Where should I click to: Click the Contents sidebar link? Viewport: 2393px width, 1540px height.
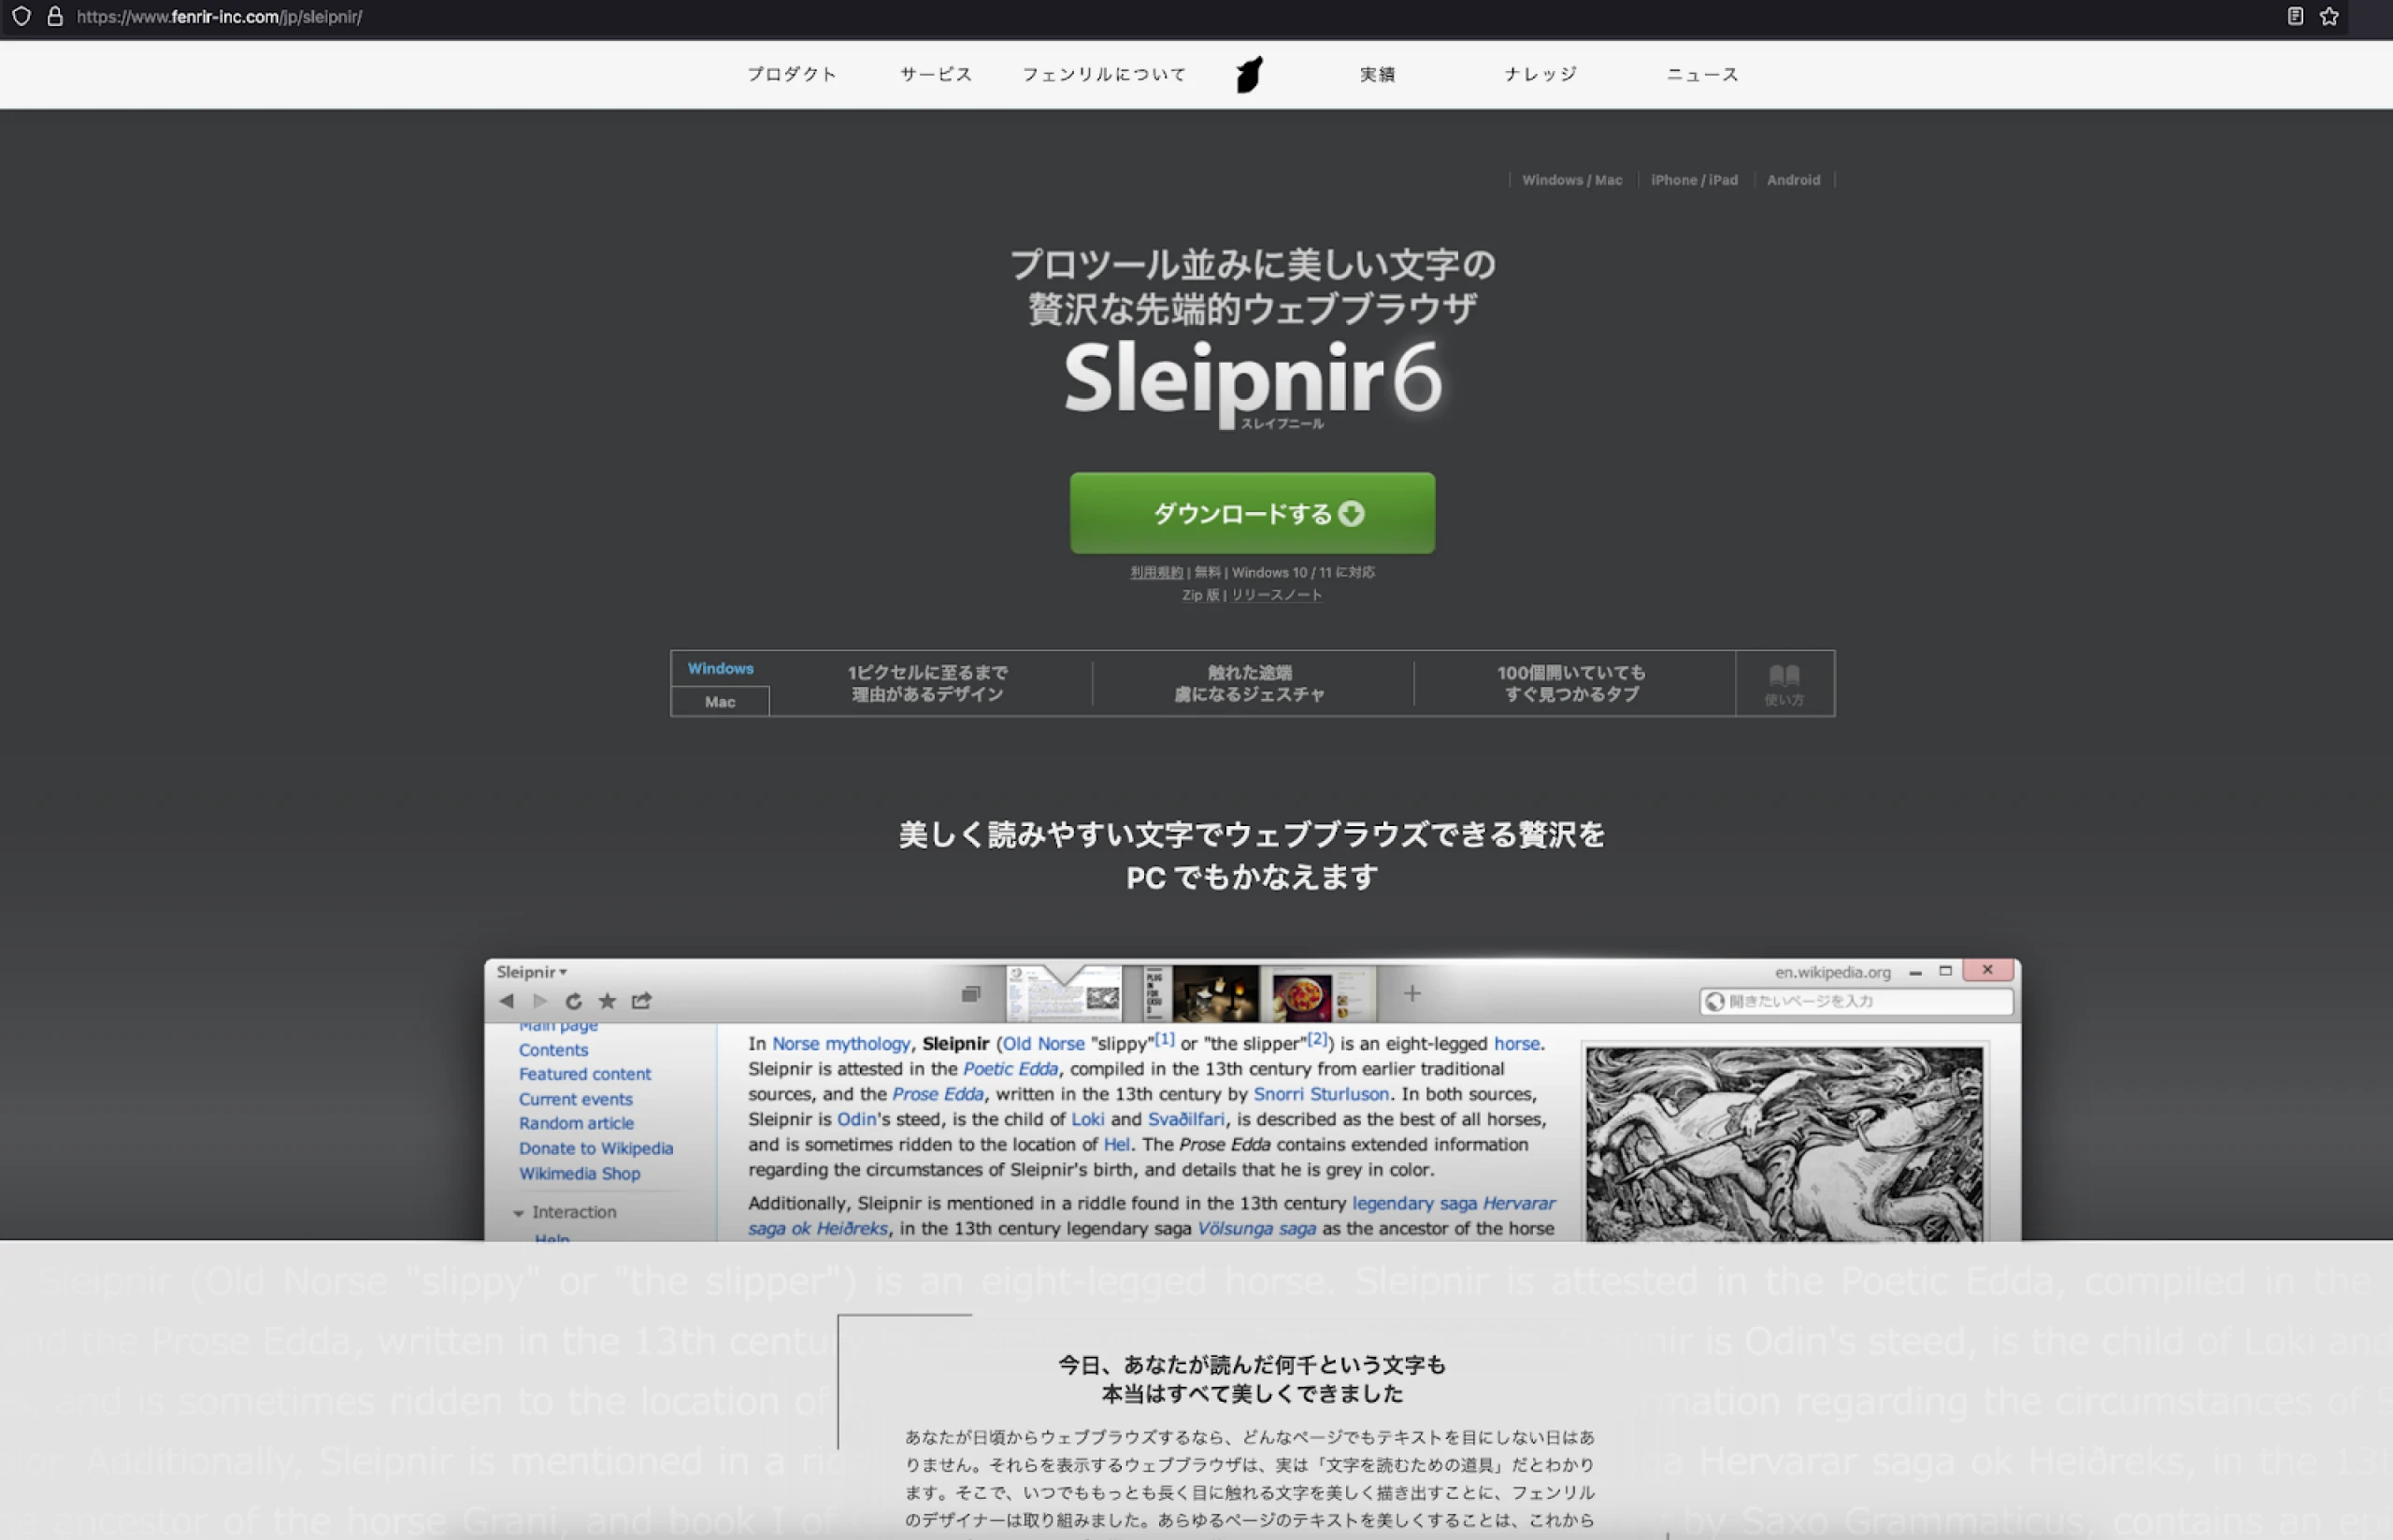click(553, 1050)
